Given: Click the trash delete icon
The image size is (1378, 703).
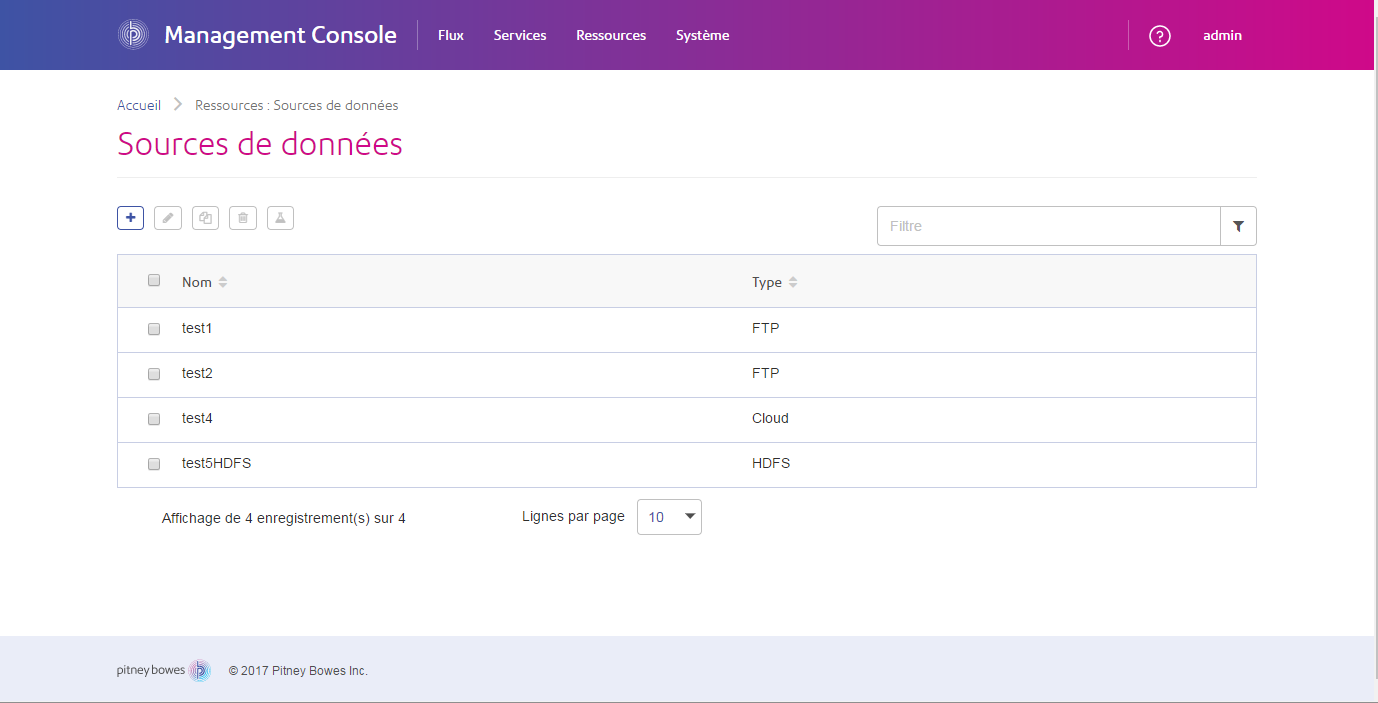Looking at the screenshot, I should (x=243, y=217).
